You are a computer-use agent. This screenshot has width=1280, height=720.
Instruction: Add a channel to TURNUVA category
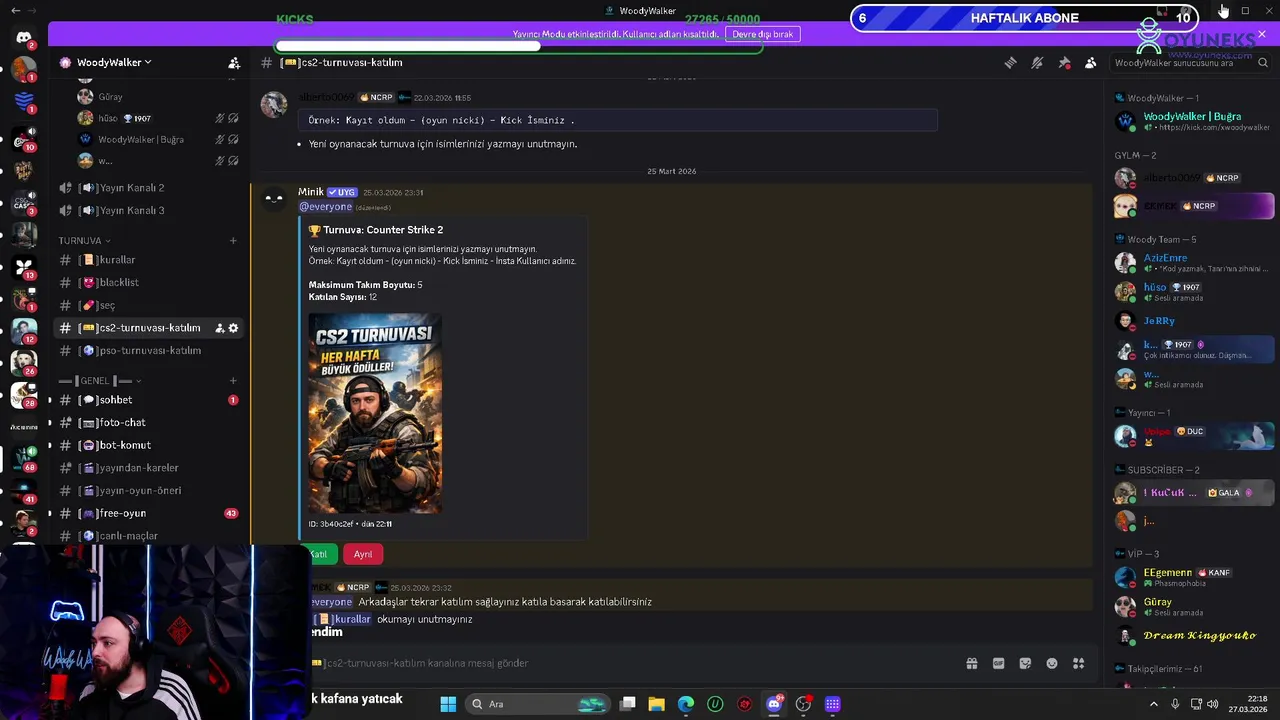233,241
